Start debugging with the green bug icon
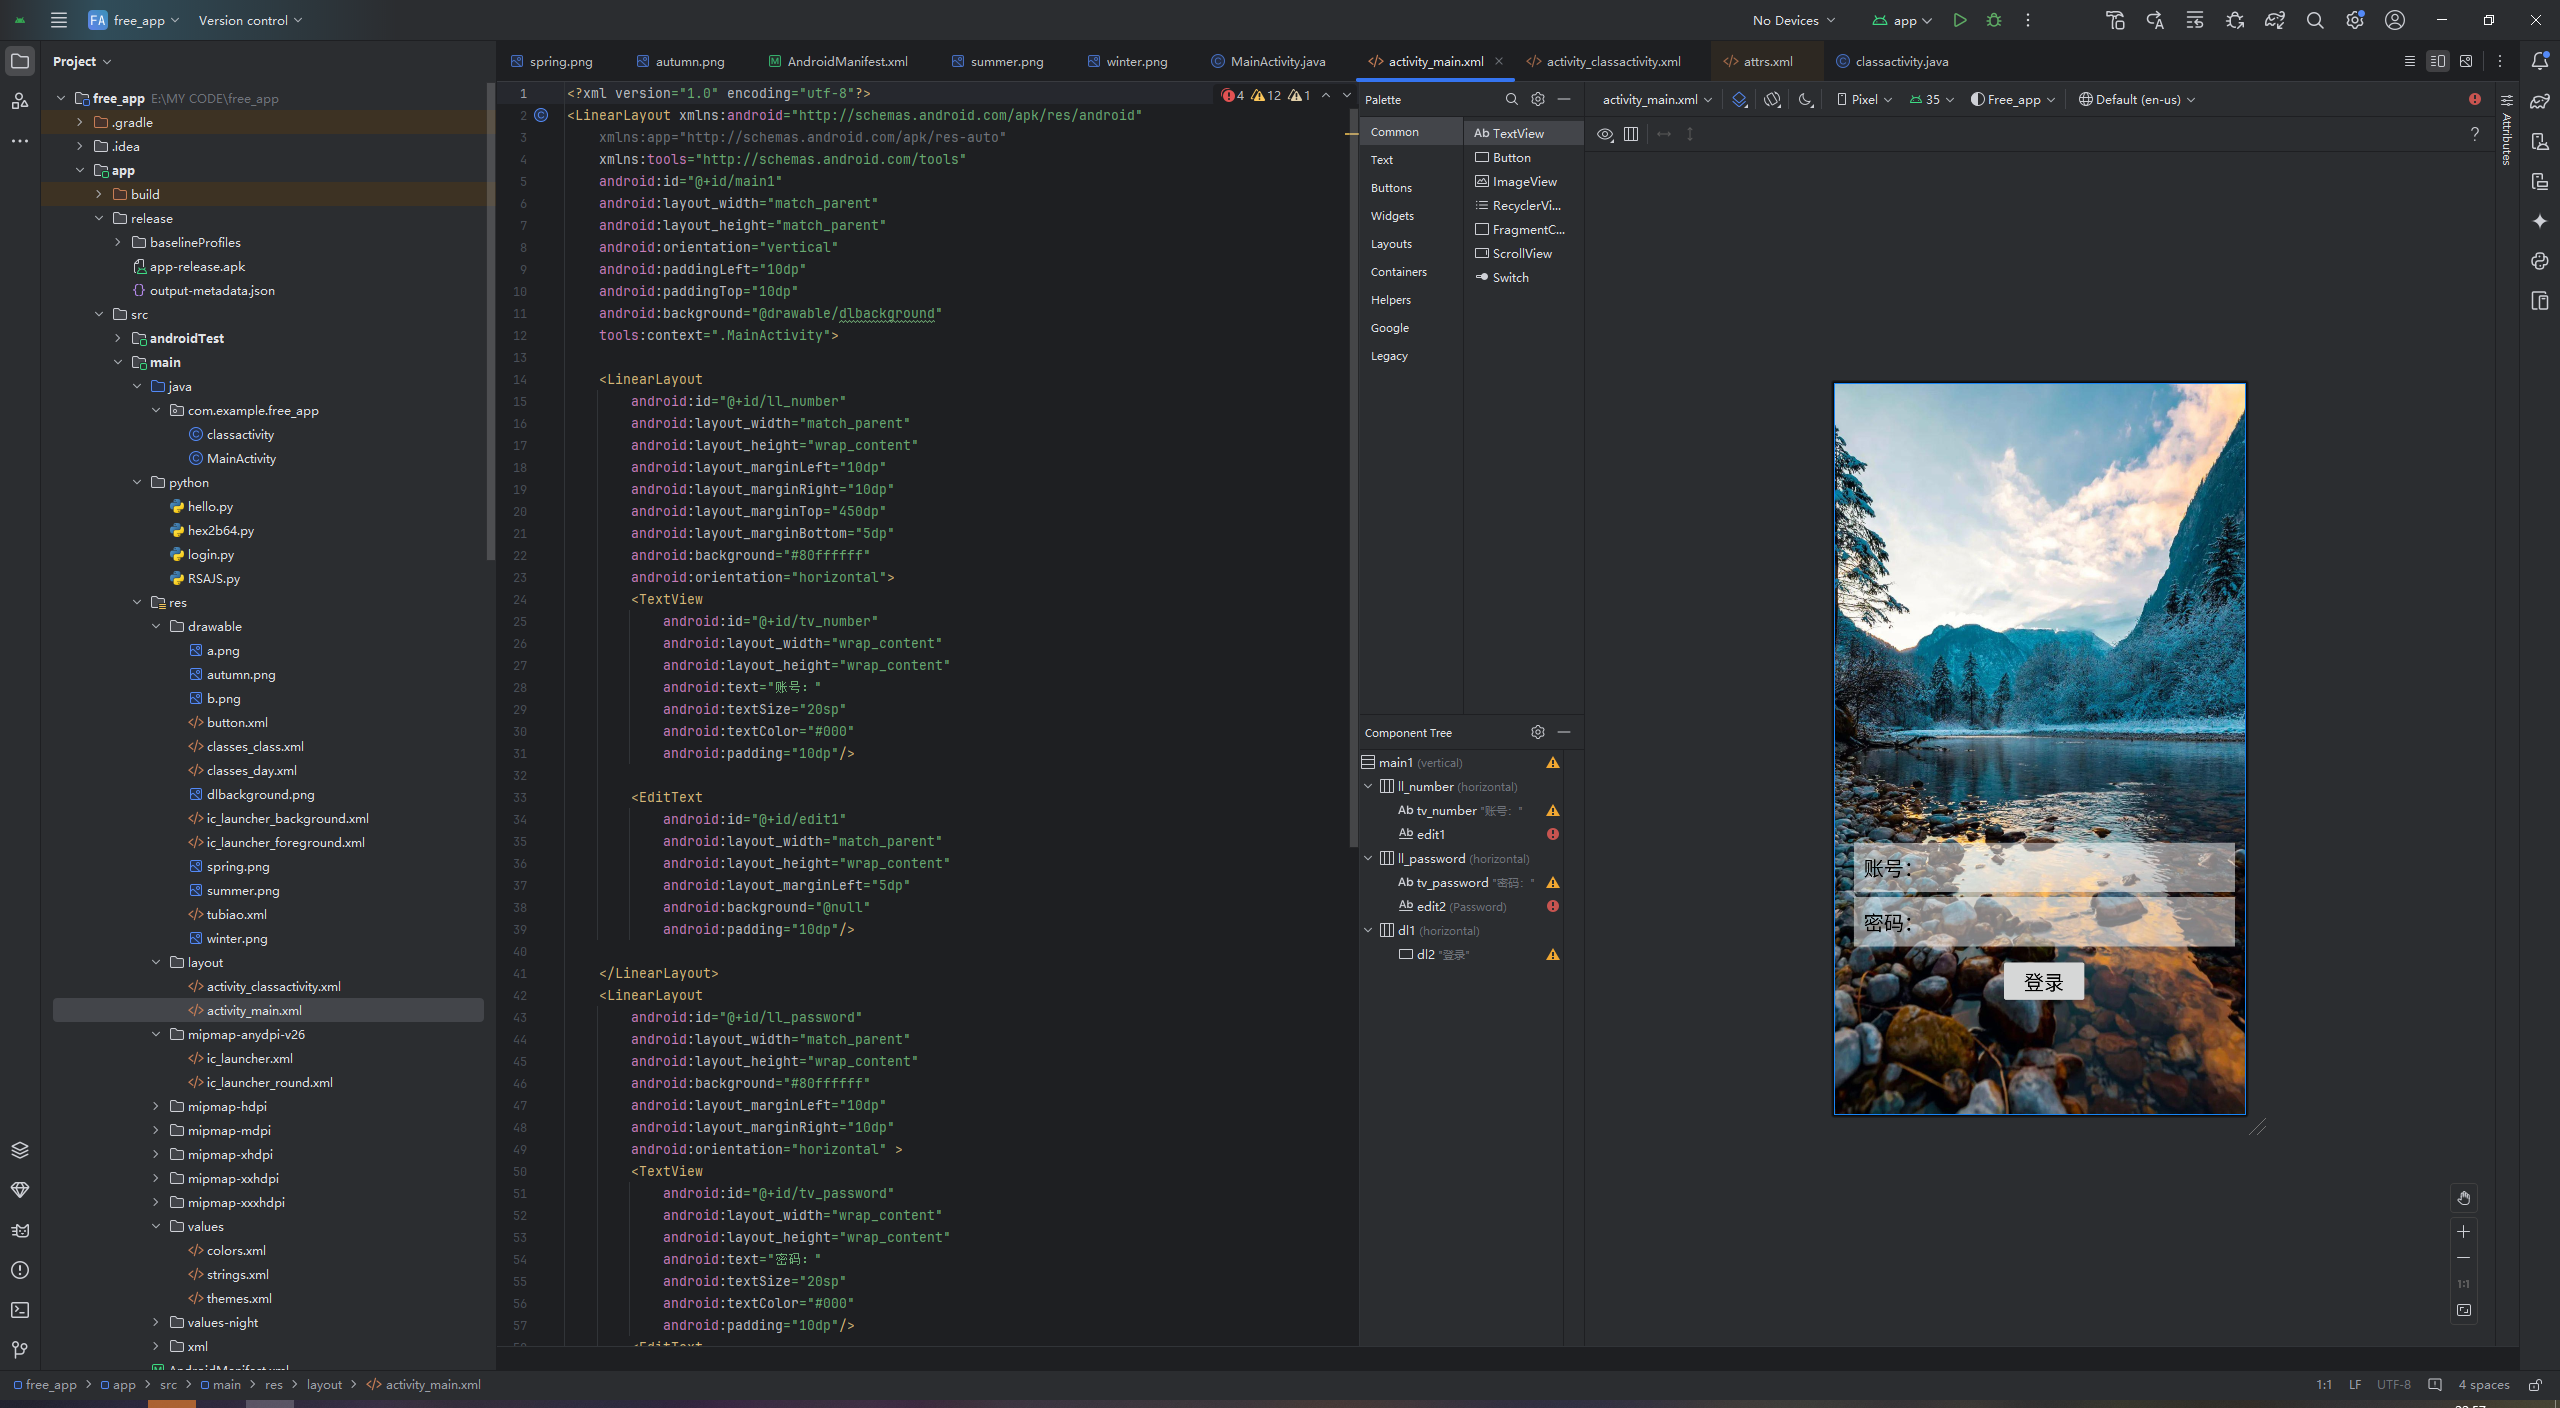The image size is (2560, 1408). click(1994, 20)
